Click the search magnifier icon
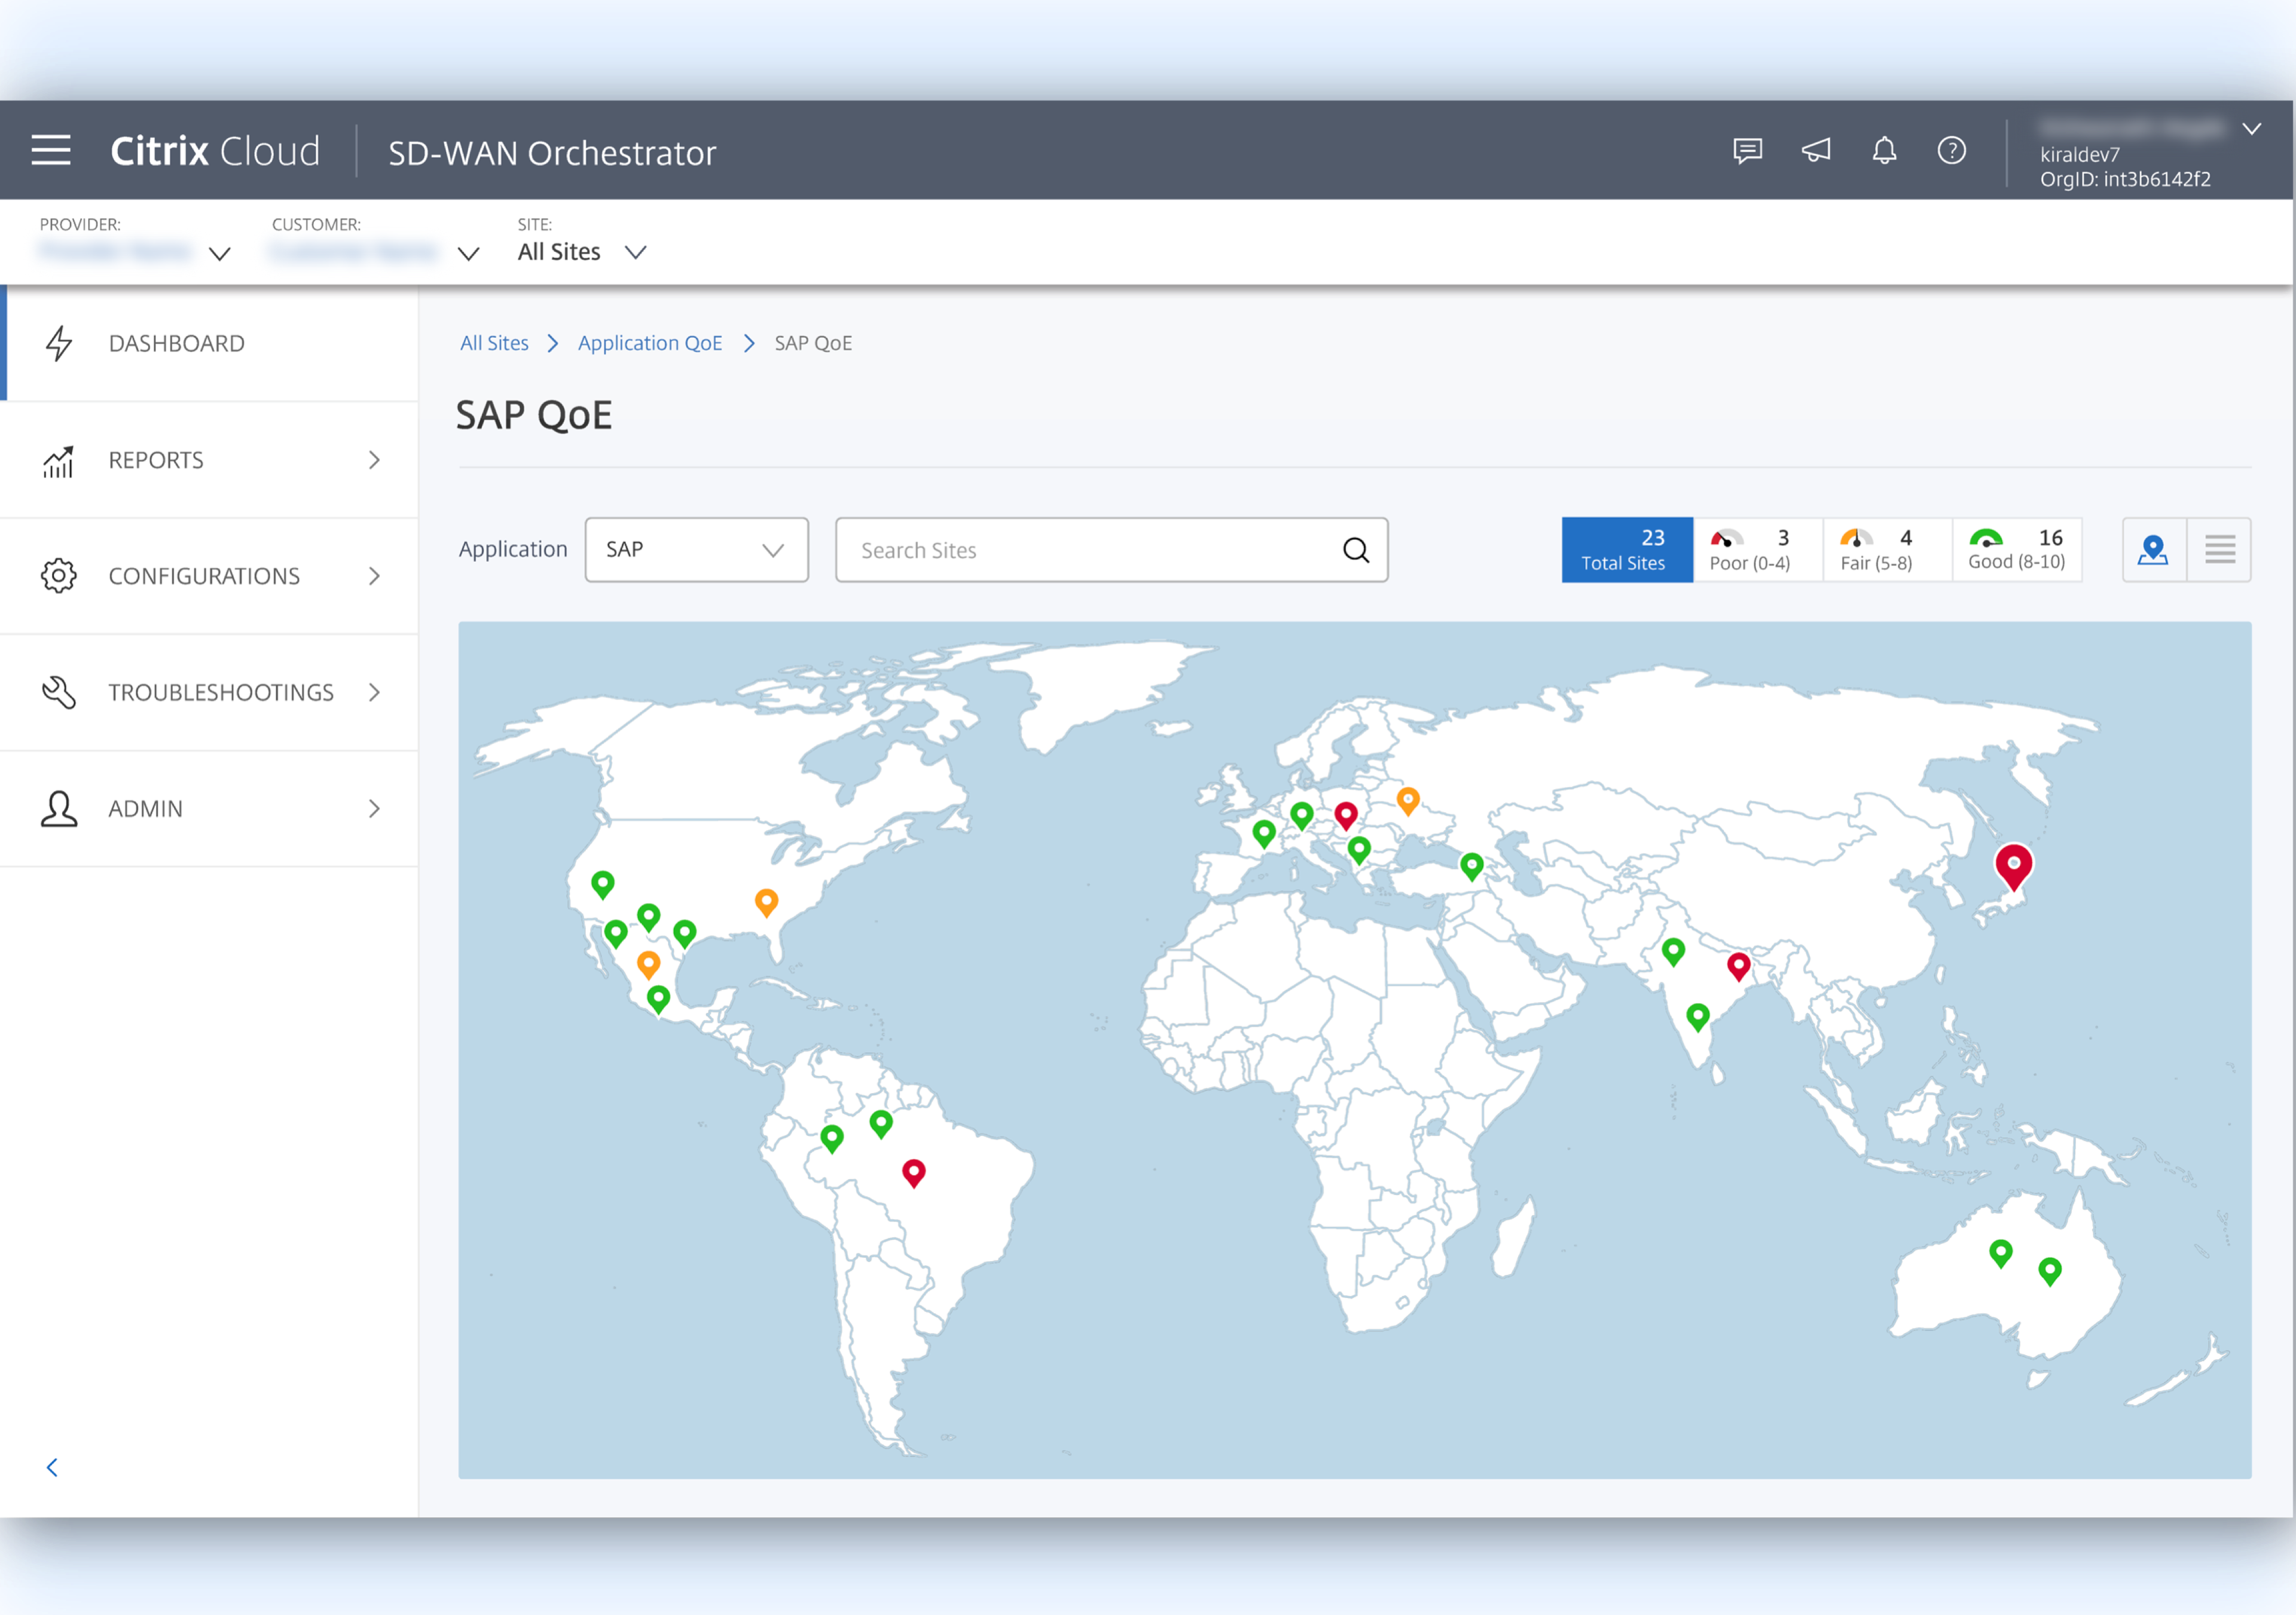Screen dimensions: 2296x1615 (x=1355, y=550)
